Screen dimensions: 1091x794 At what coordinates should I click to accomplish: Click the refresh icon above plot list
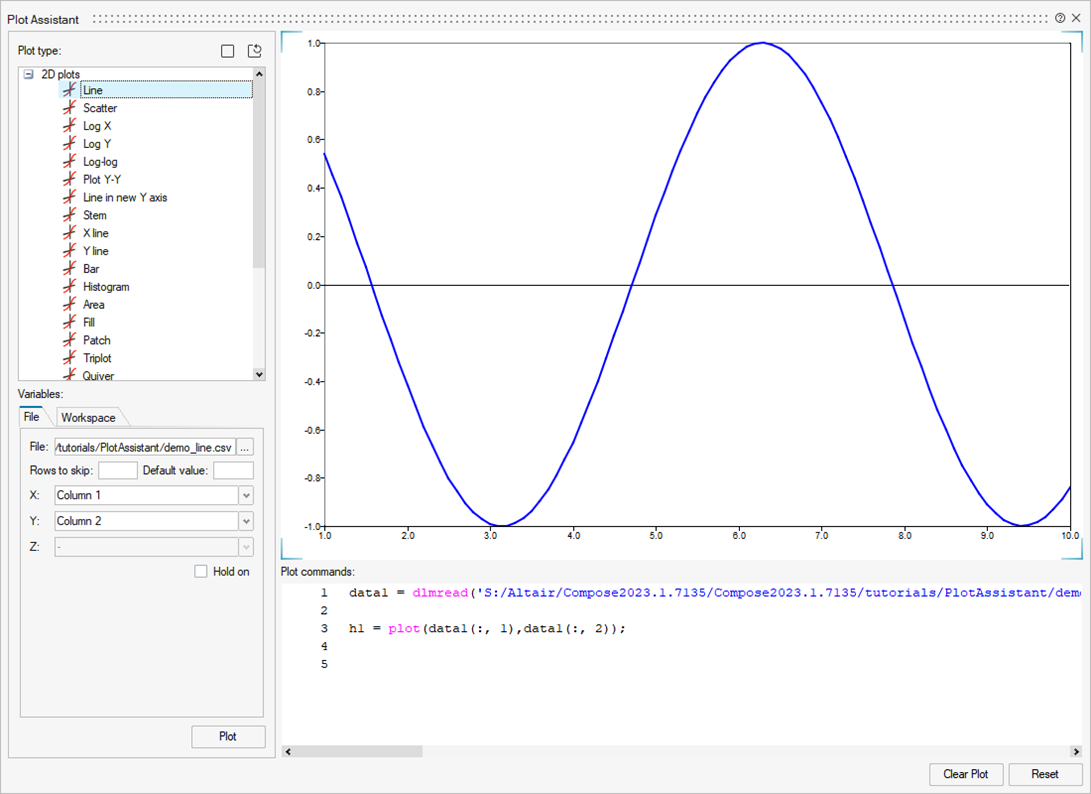(255, 51)
